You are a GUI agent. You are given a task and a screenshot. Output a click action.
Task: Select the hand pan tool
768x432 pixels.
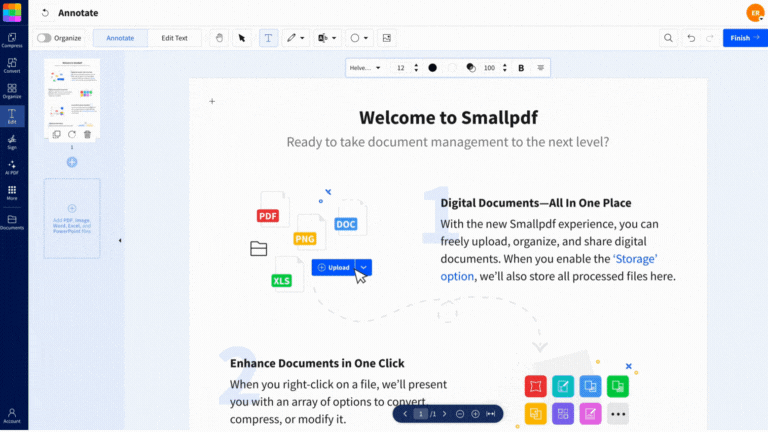point(219,38)
